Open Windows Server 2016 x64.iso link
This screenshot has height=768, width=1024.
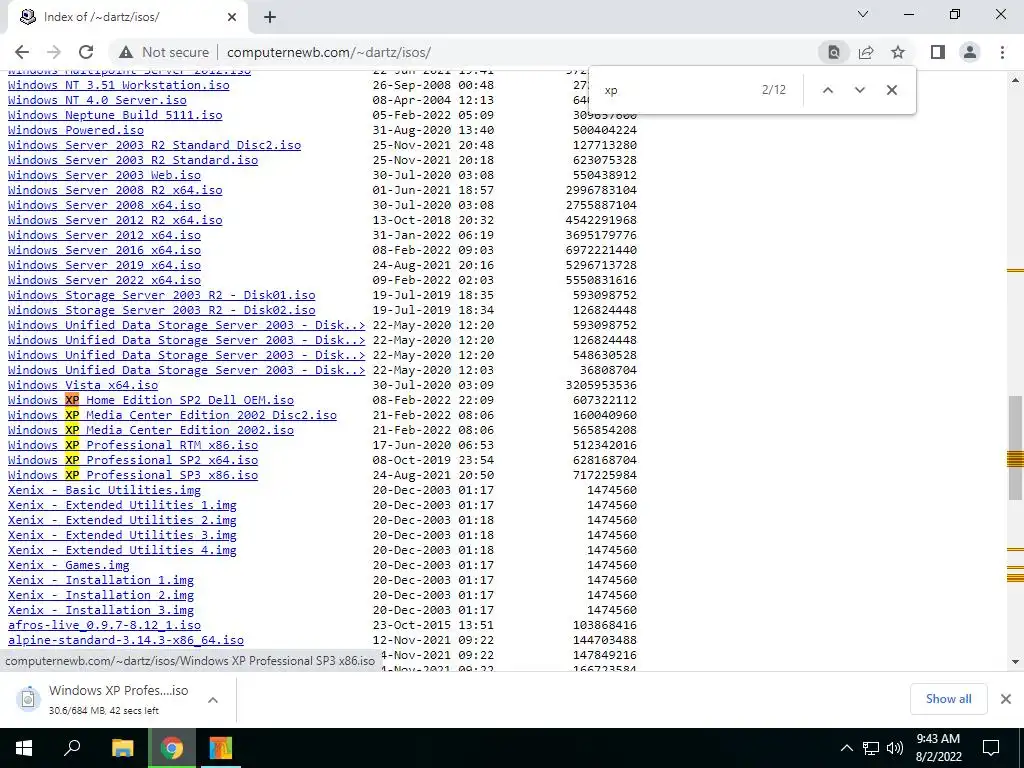pyautogui.click(x=104, y=249)
